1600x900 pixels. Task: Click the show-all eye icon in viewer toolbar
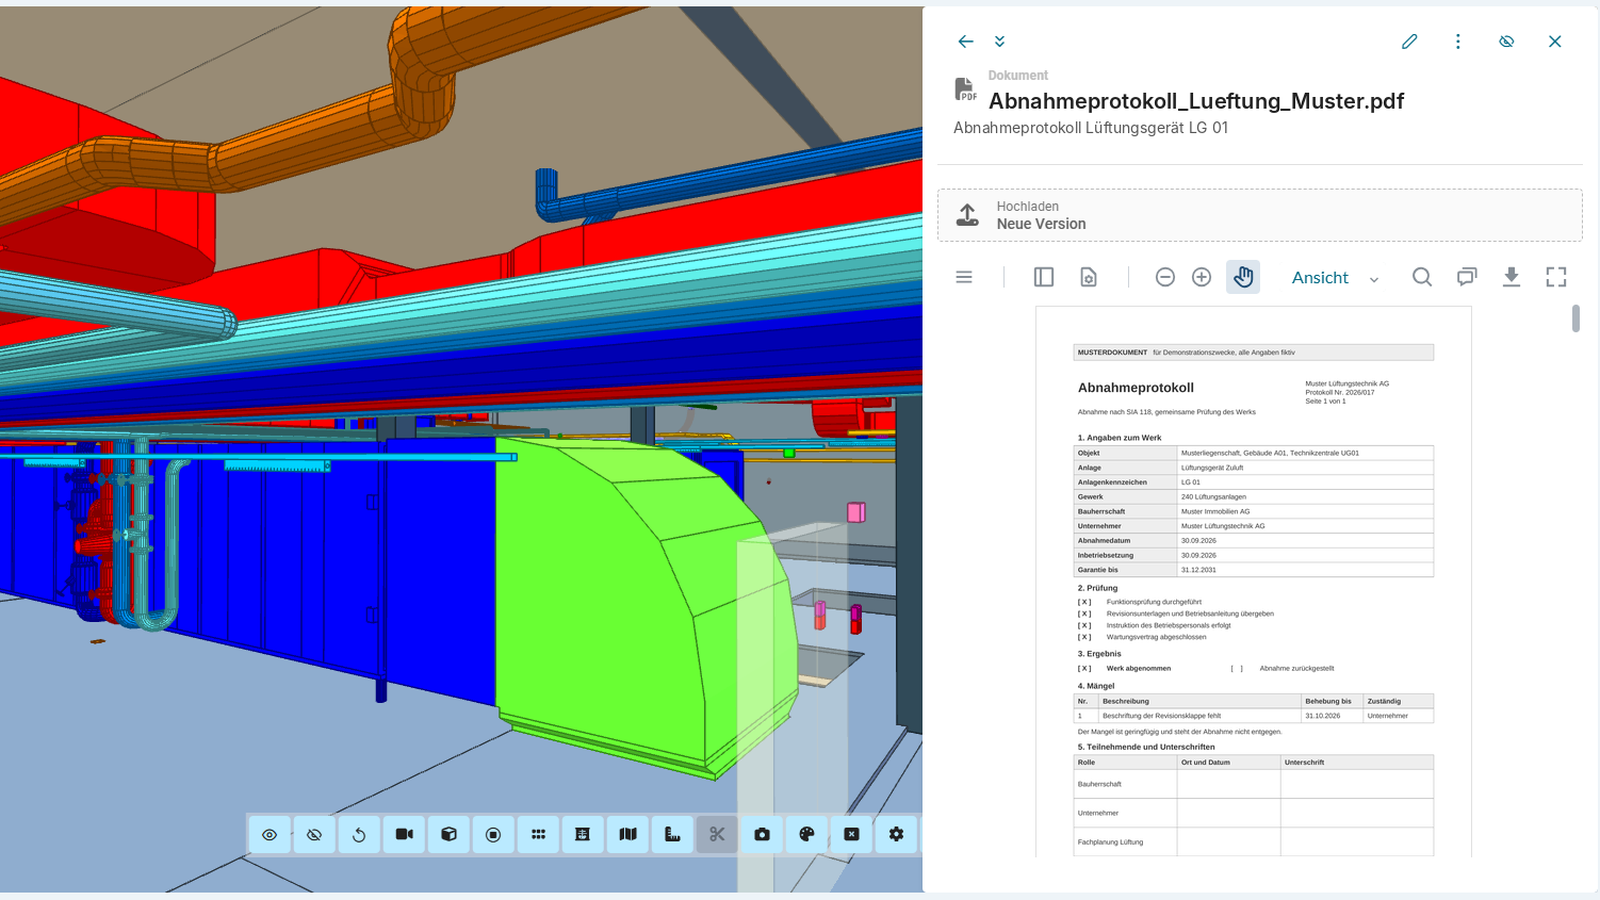[x=270, y=834]
